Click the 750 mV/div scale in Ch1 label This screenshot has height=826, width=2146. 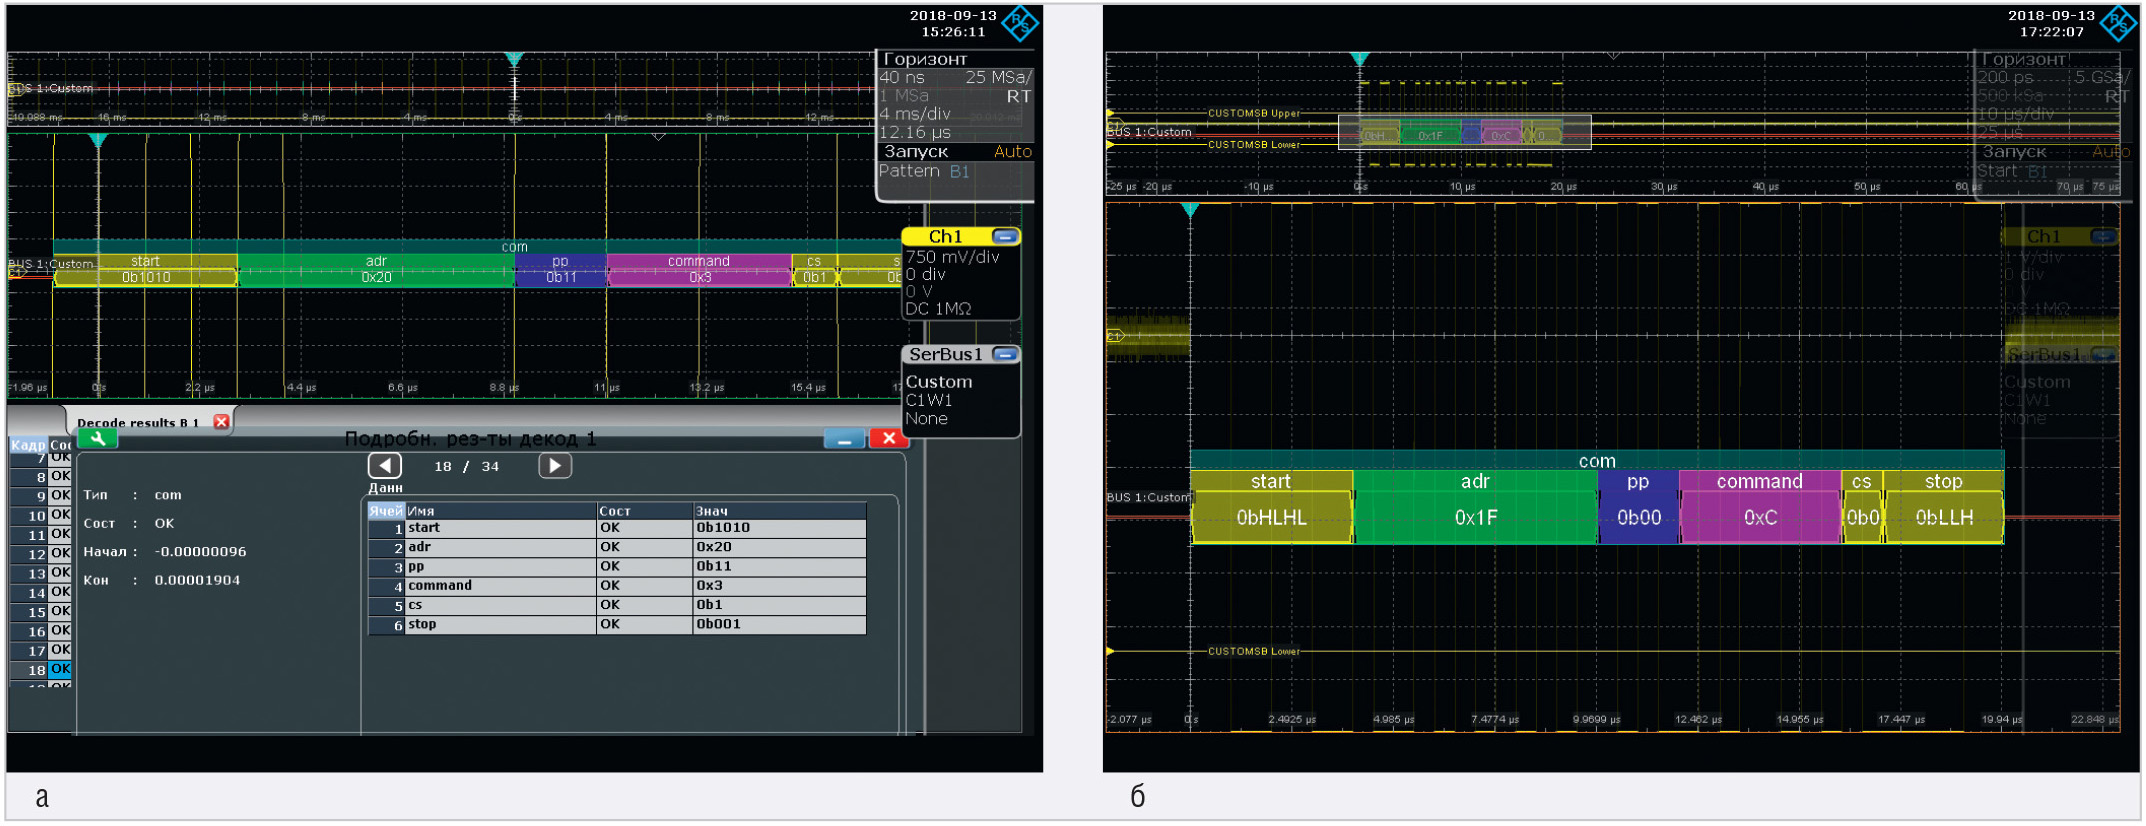(x=953, y=256)
